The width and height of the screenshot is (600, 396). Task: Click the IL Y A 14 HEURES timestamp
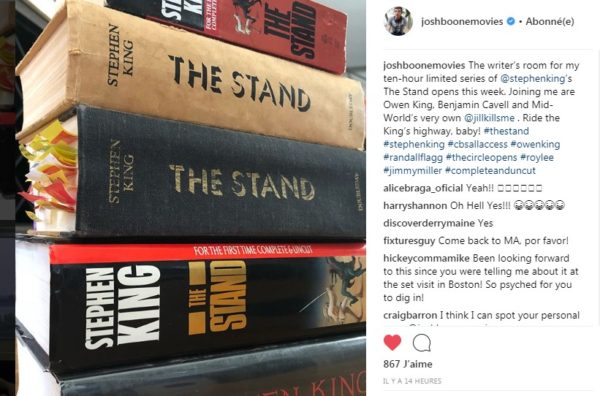(x=412, y=381)
